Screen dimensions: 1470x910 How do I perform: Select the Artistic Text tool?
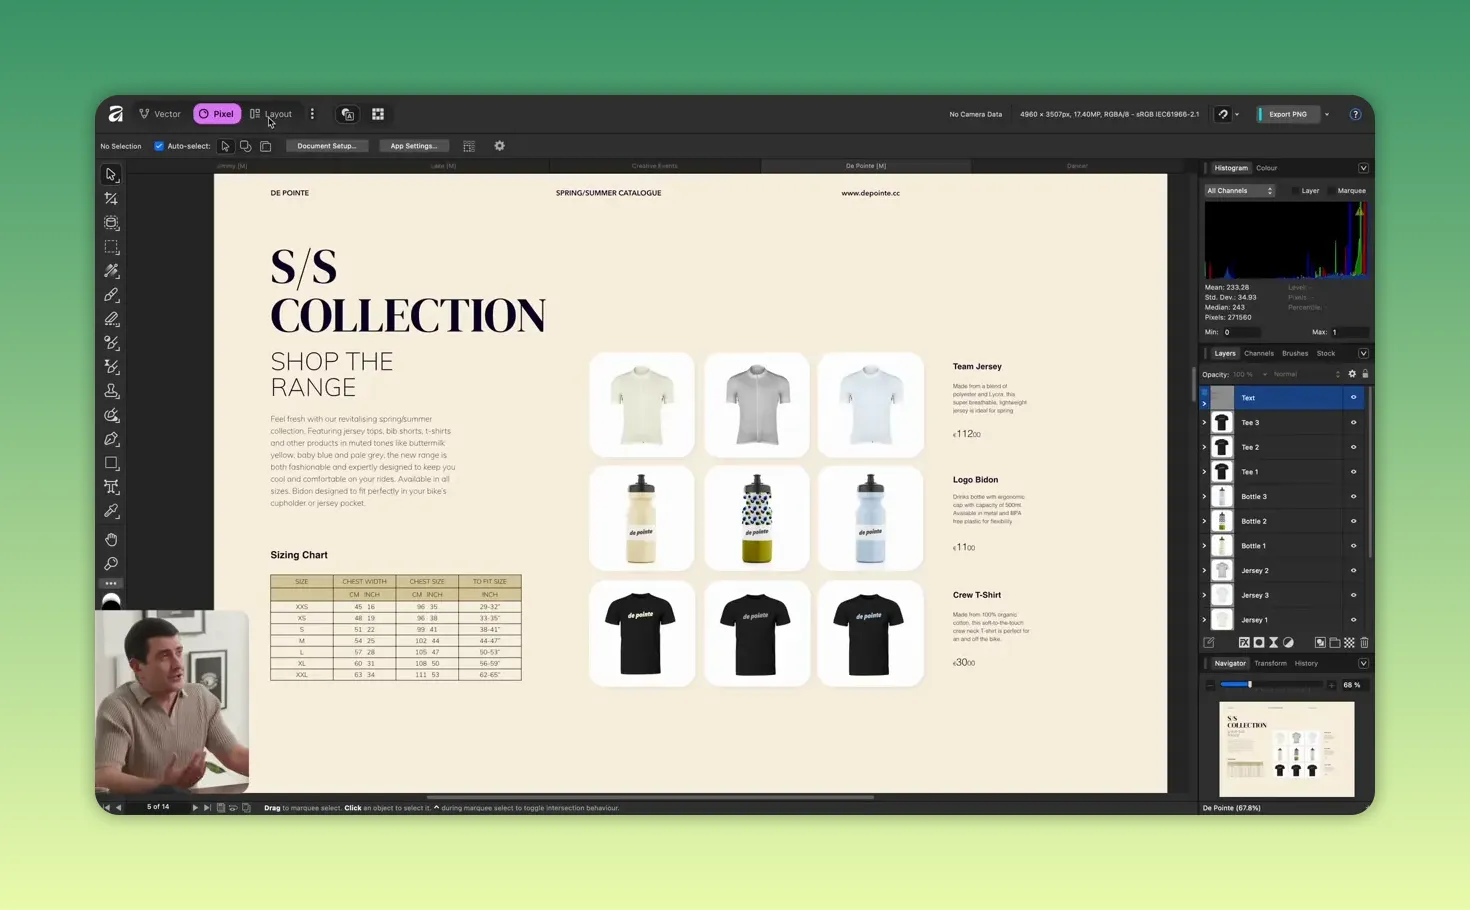[111, 487]
